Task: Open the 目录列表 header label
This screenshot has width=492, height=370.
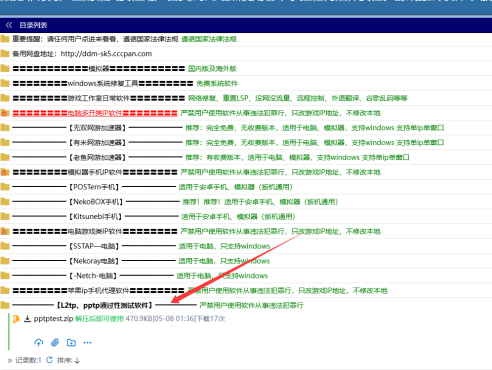Action: click(33, 25)
